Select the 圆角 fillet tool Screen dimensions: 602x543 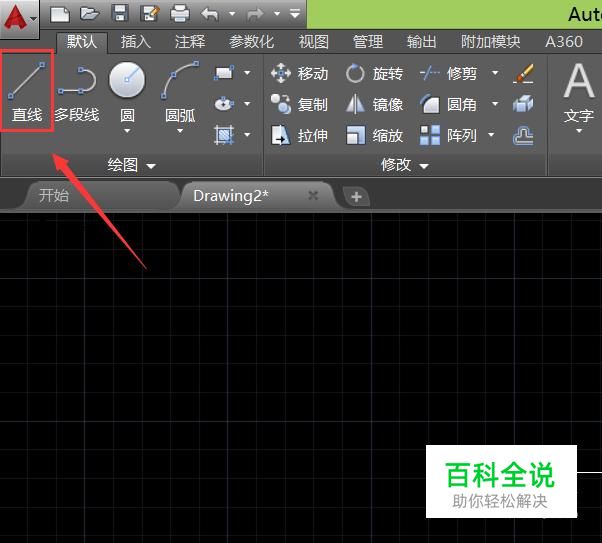(448, 104)
